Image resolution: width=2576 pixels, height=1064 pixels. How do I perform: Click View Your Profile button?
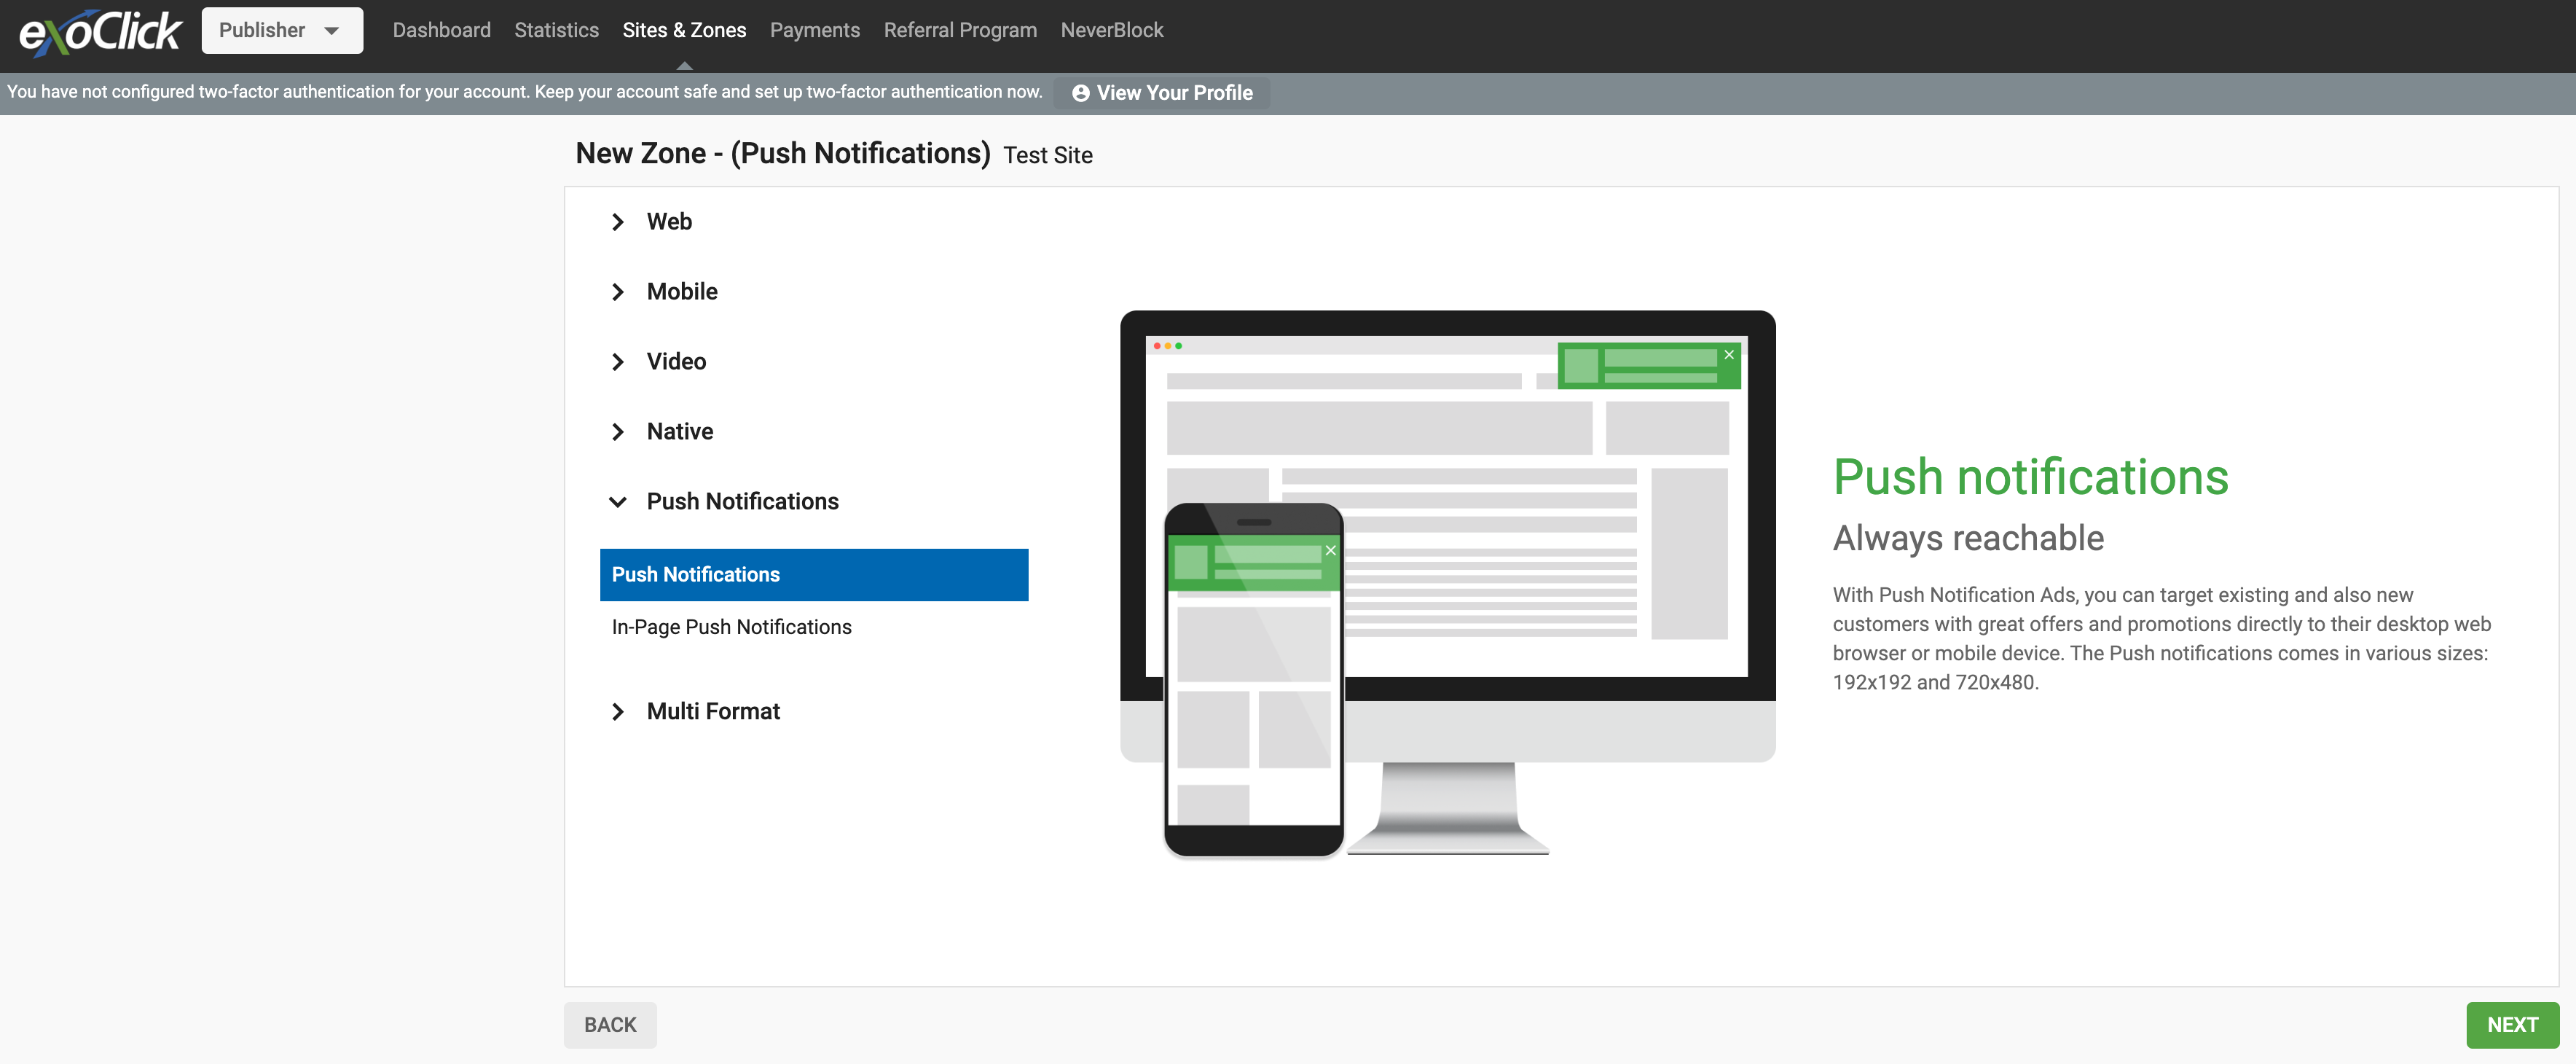tap(1161, 93)
